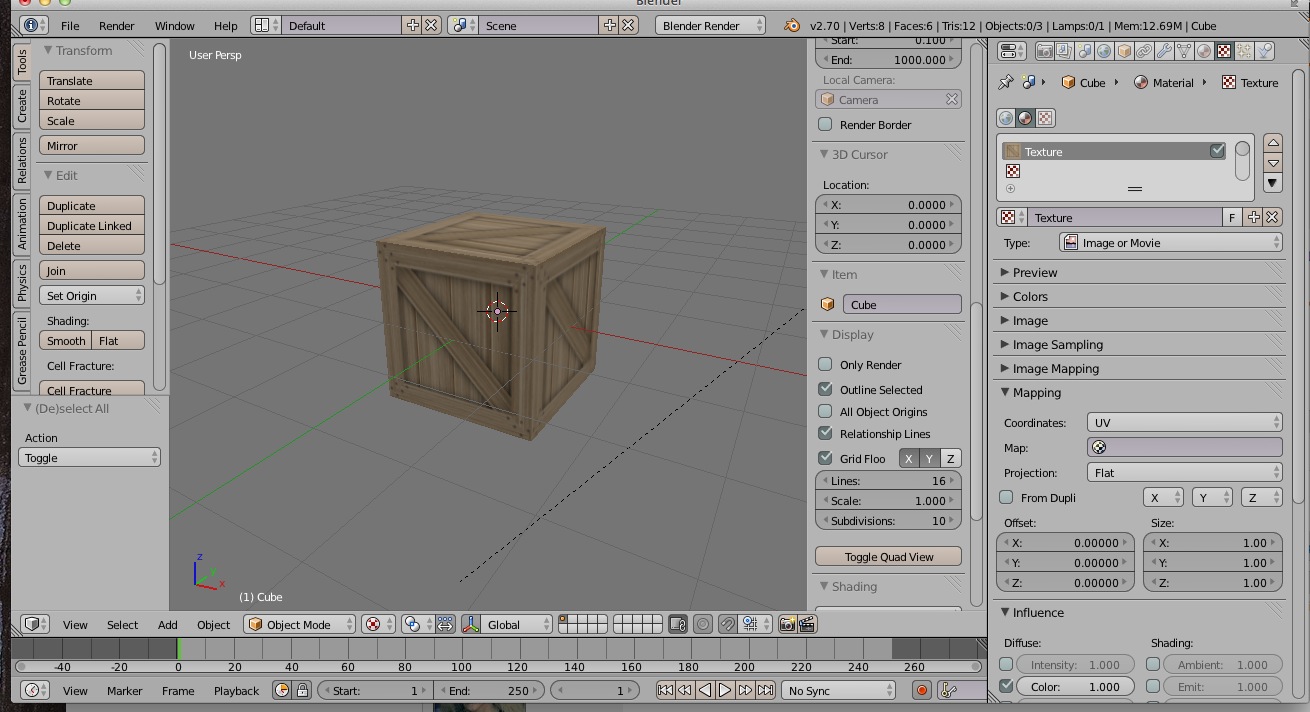Render OpenGL image (camera icon in 3D header)

(787, 624)
